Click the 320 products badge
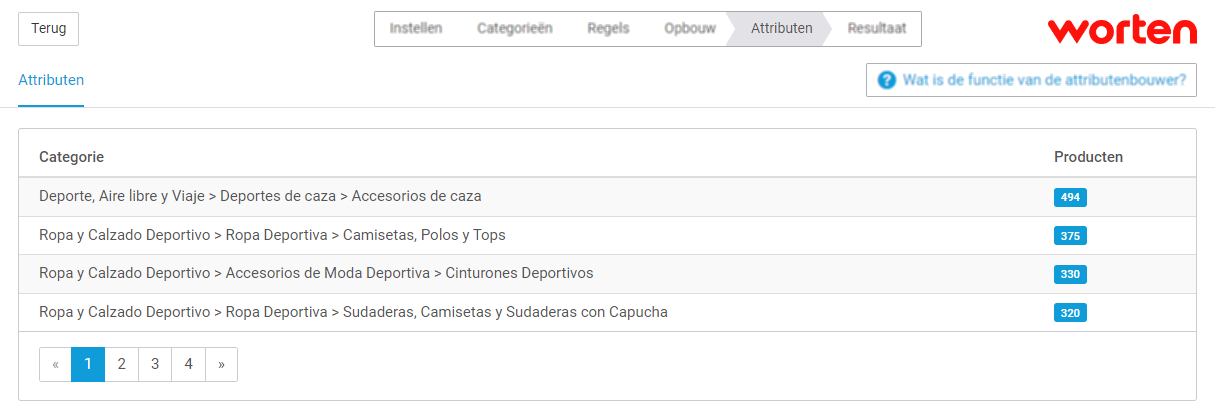Image resolution: width=1215 pixels, height=410 pixels. coord(1069,313)
